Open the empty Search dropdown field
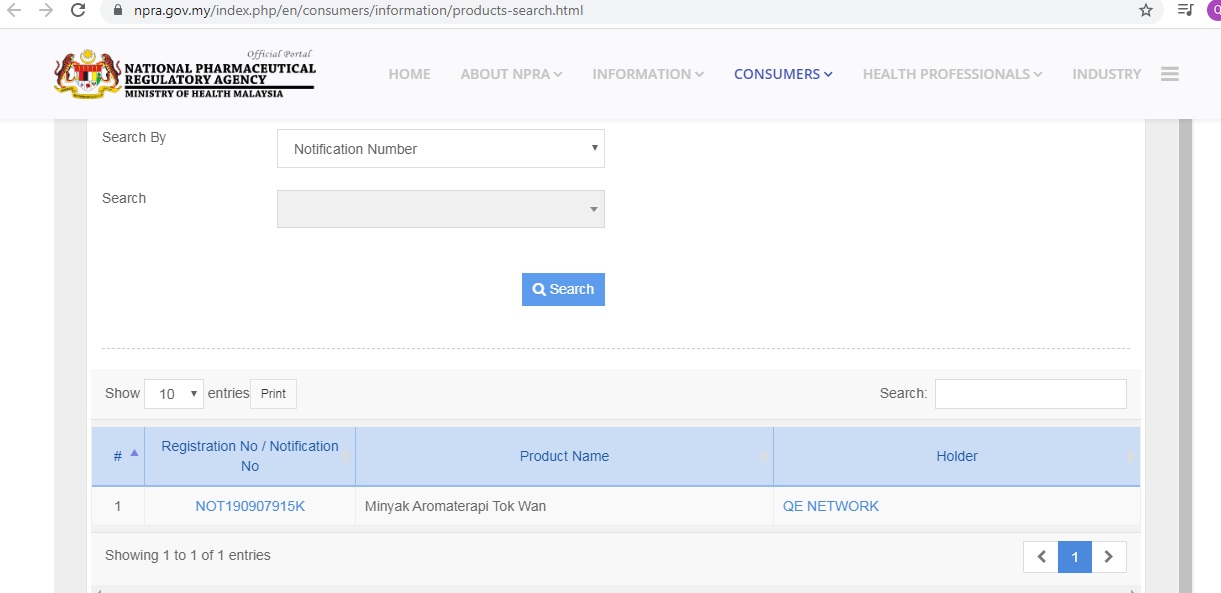Viewport: 1221px width, 593px height. coord(441,209)
